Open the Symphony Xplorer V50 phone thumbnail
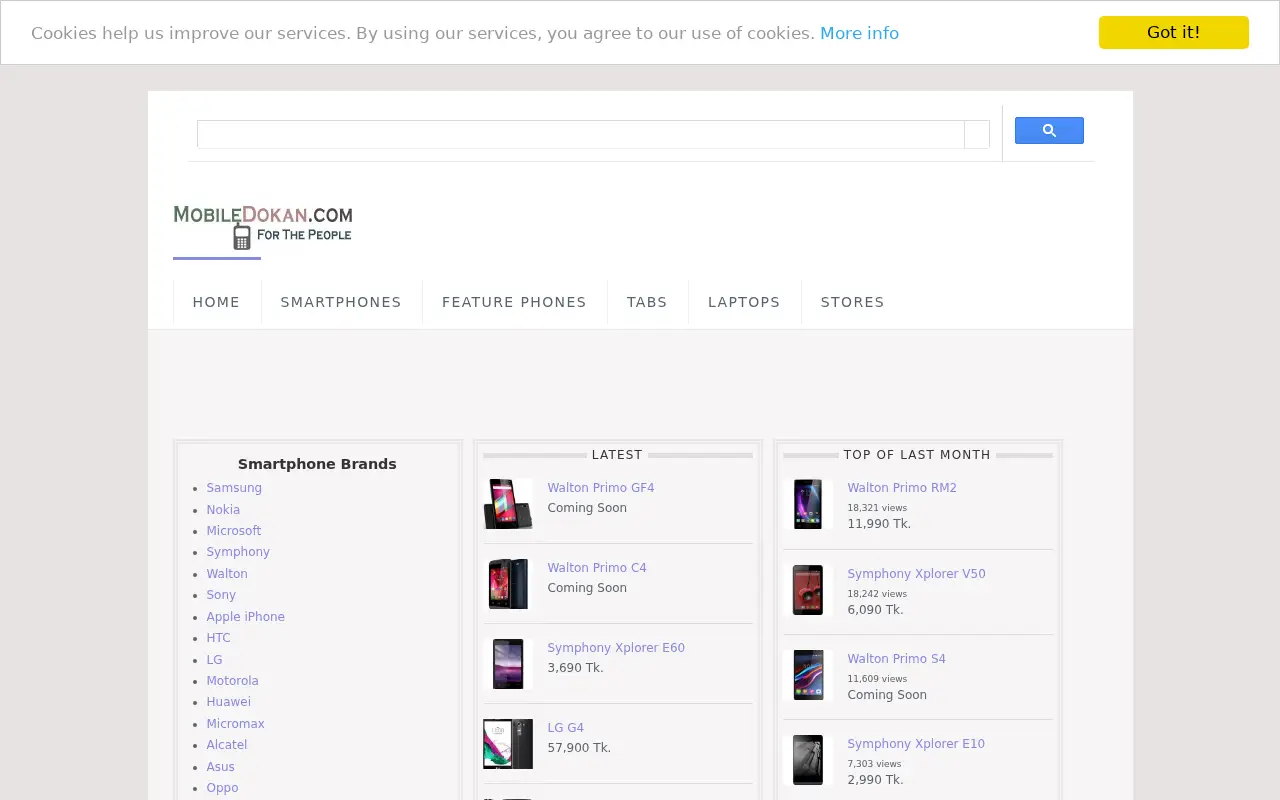This screenshot has width=1280, height=800. point(808,590)
